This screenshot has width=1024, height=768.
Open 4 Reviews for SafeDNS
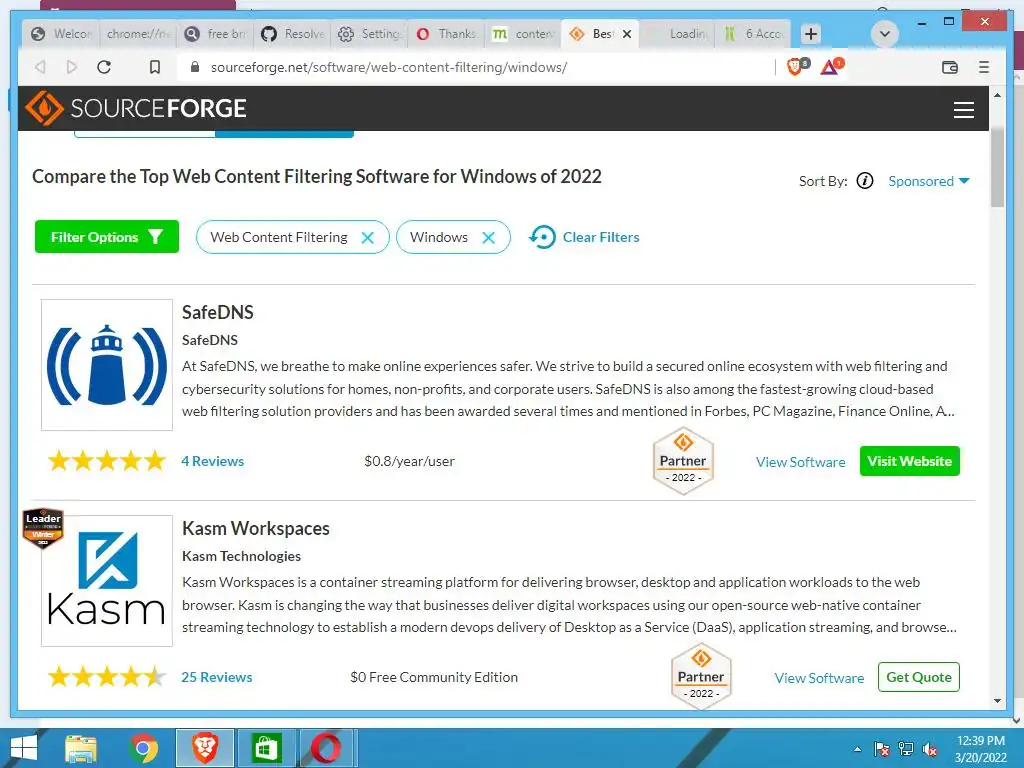[x=212, y=461]
